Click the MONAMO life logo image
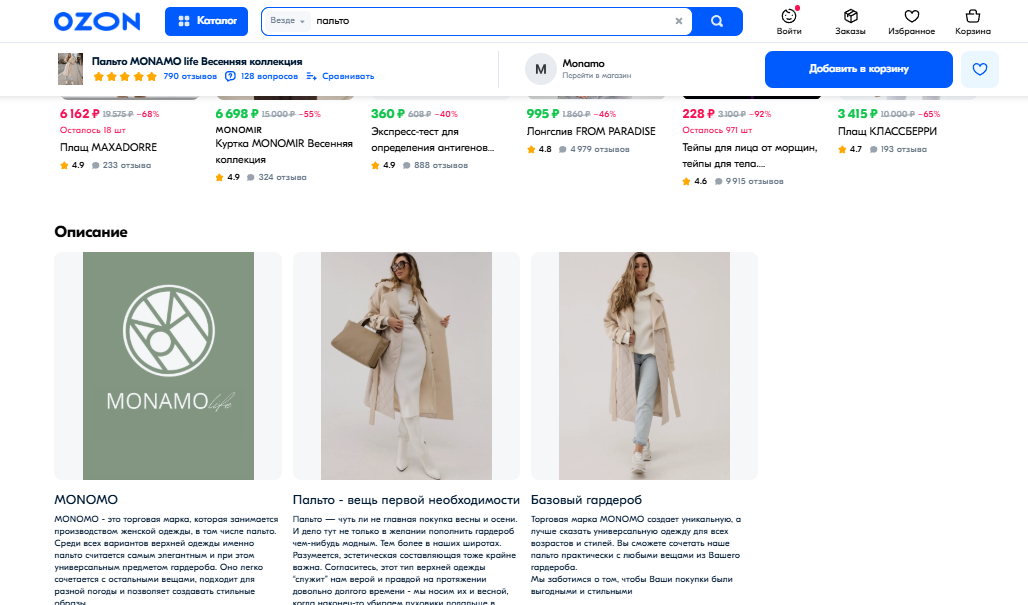Viewport: 1028px width, 605px height. tap(168, 366)
